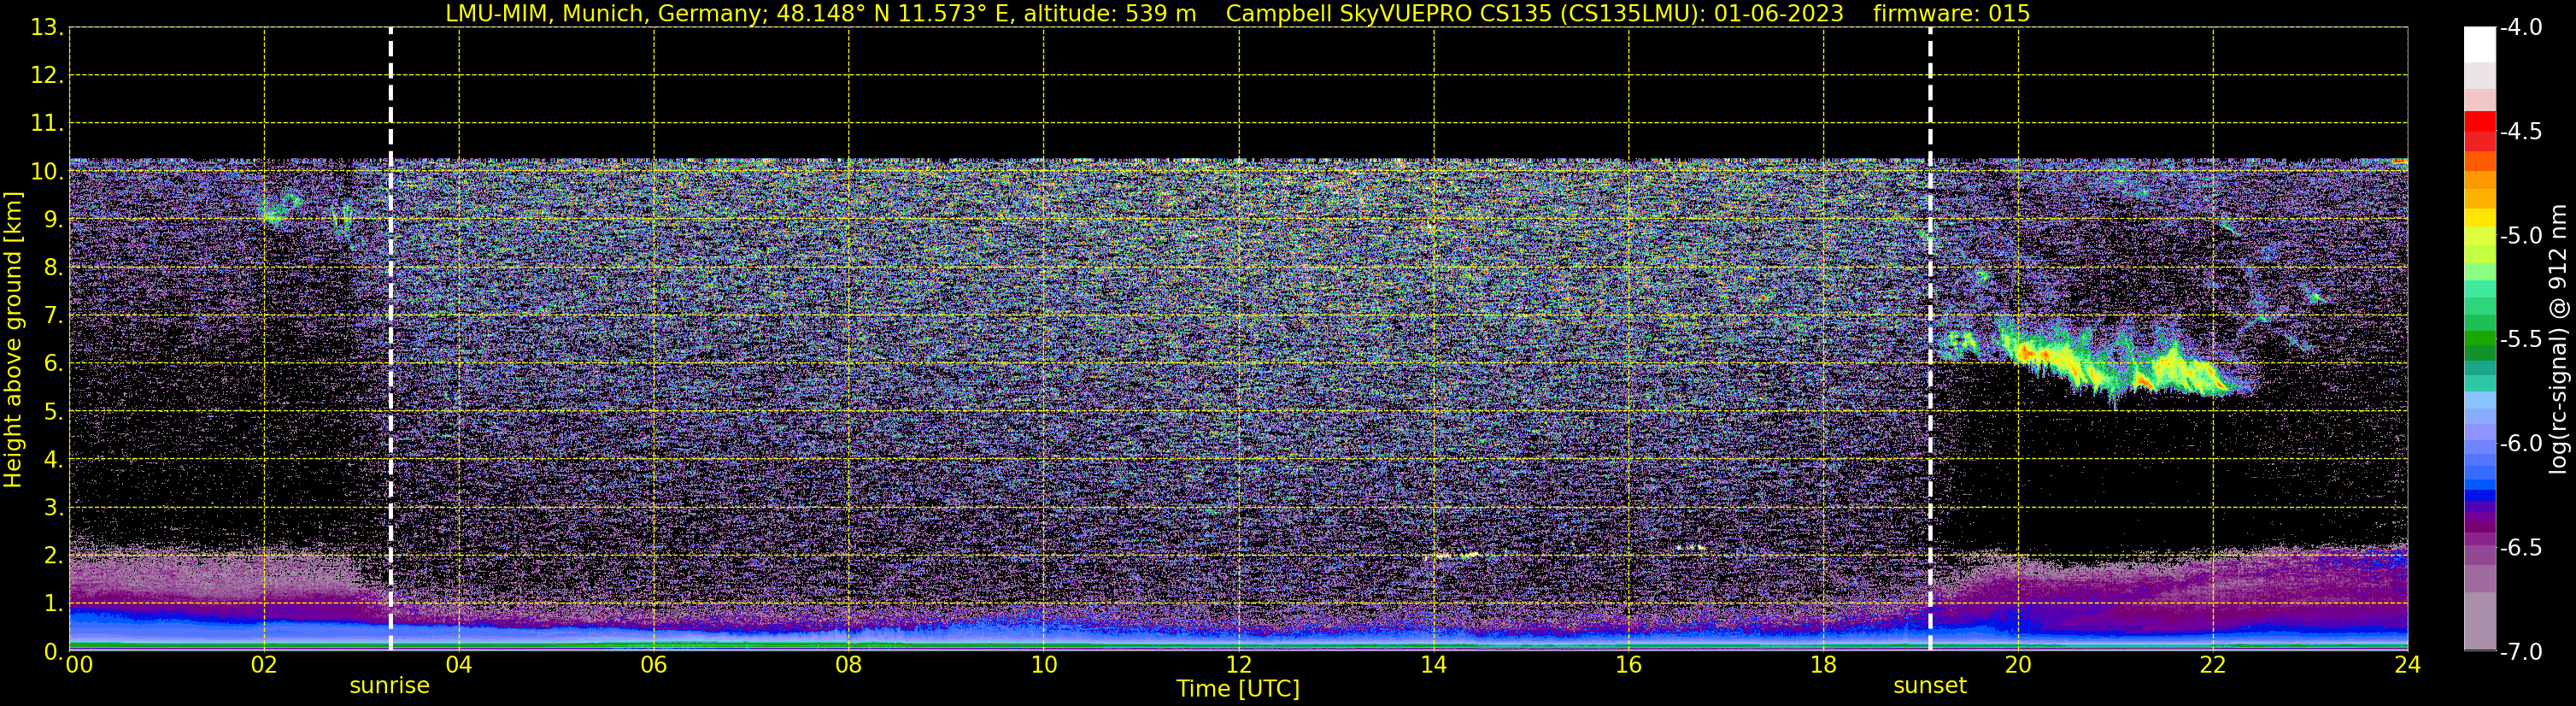
Task: Click the sunset dashed line marker
Action: click(x=1930, y=339)
